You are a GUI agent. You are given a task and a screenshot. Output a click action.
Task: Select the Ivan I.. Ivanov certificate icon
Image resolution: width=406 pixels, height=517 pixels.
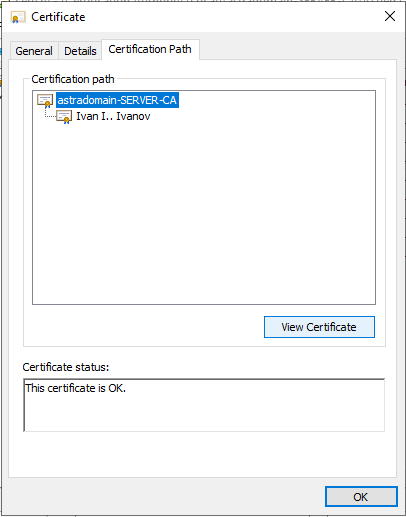[64, 117]
